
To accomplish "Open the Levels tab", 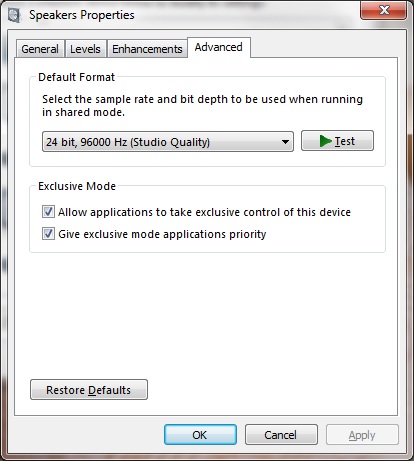I will click(85, 49).
